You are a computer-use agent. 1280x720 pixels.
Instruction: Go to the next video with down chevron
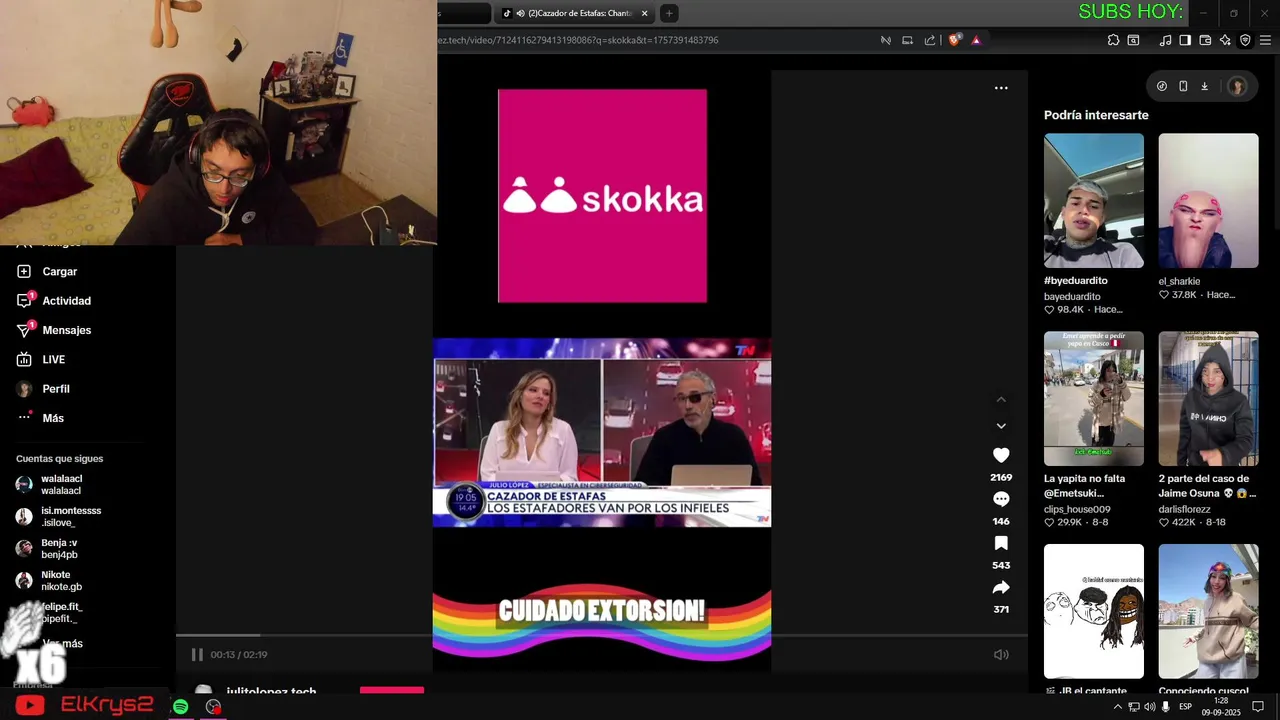[1001, 426]
